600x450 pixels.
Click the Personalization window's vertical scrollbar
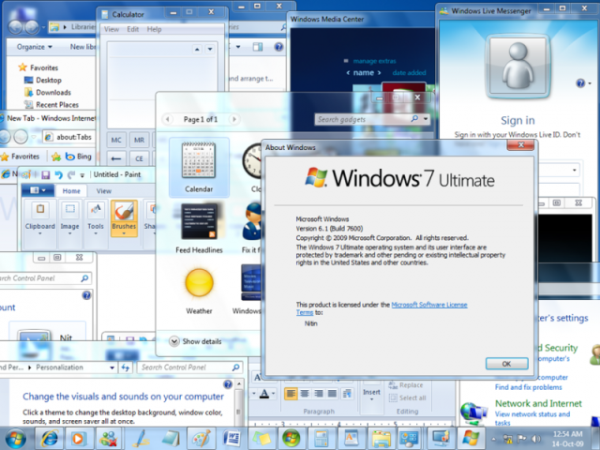(238, 402)
